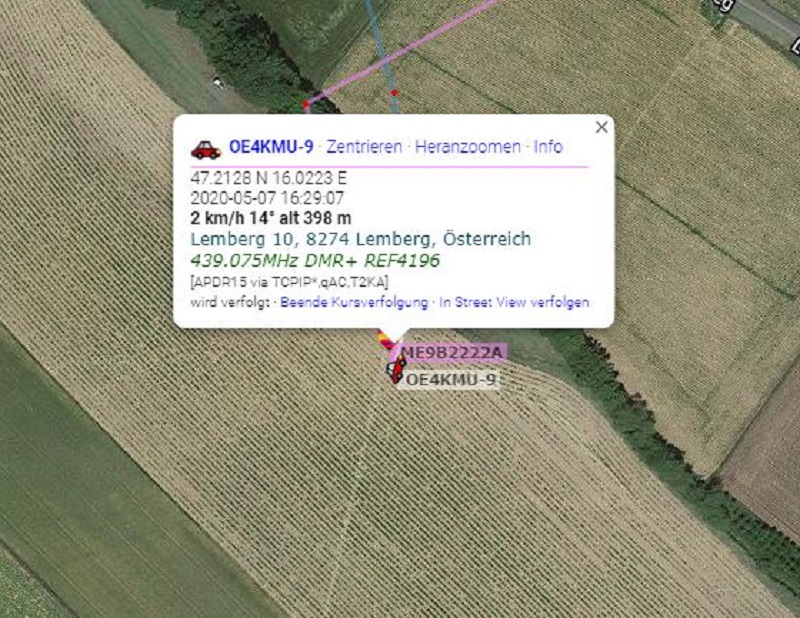This screenshot has width=800, height=618.
Task: Click the ME9B2222A pink map label
Action: tap(453, 353)
